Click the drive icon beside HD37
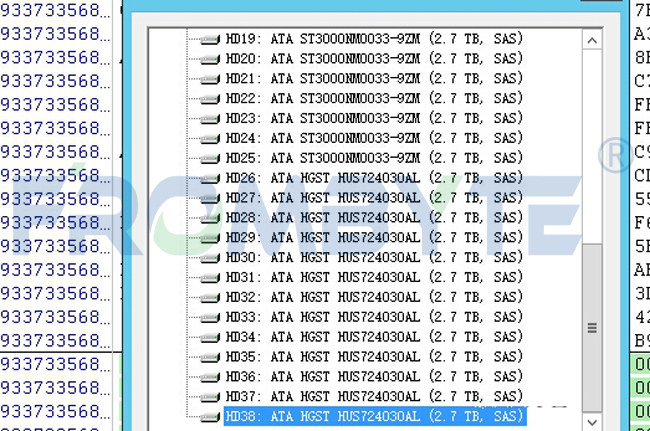 pyautogui.click(x=210, y=398)
